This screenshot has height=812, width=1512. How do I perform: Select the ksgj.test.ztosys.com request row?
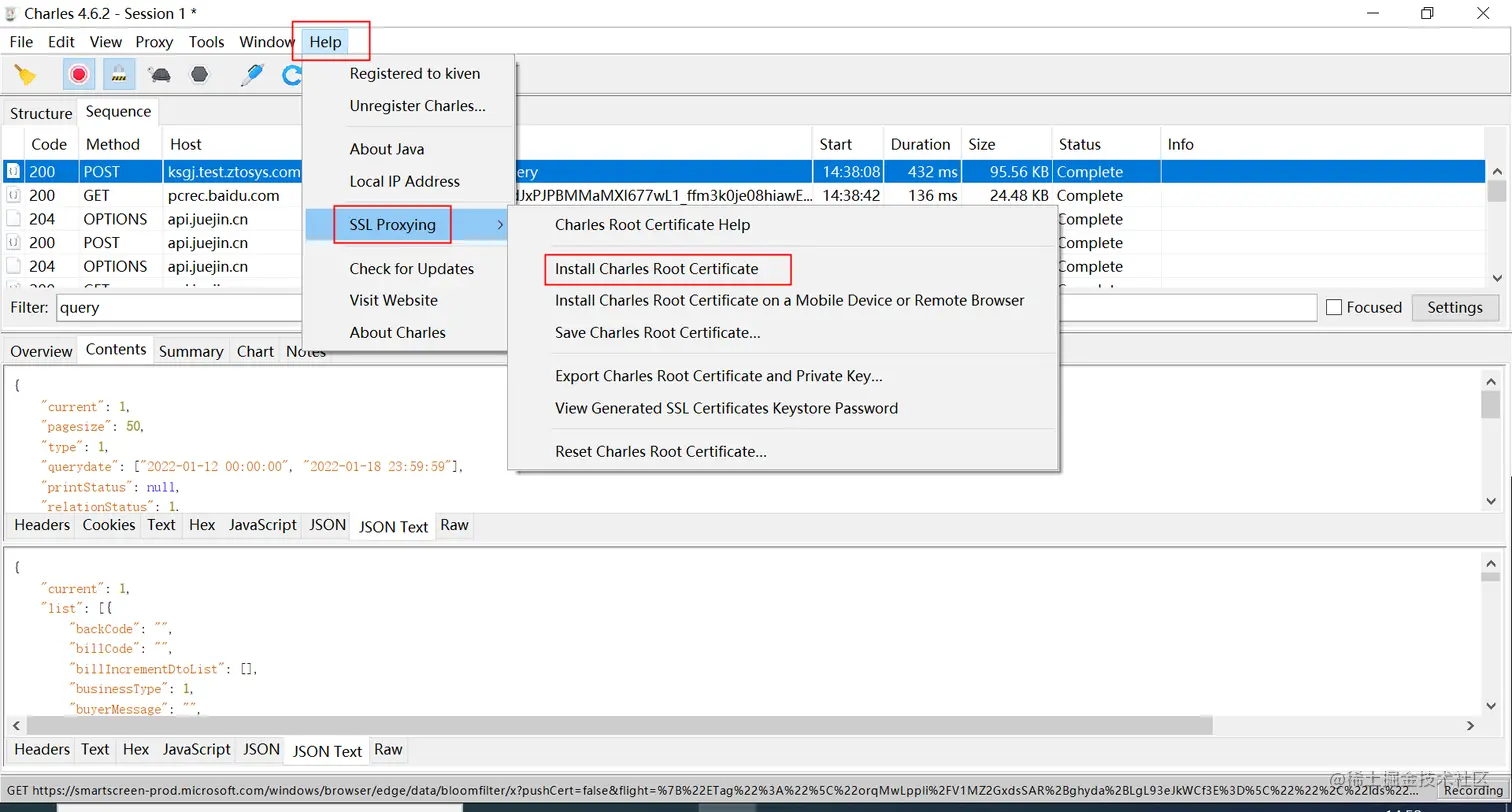click(745, 172)
